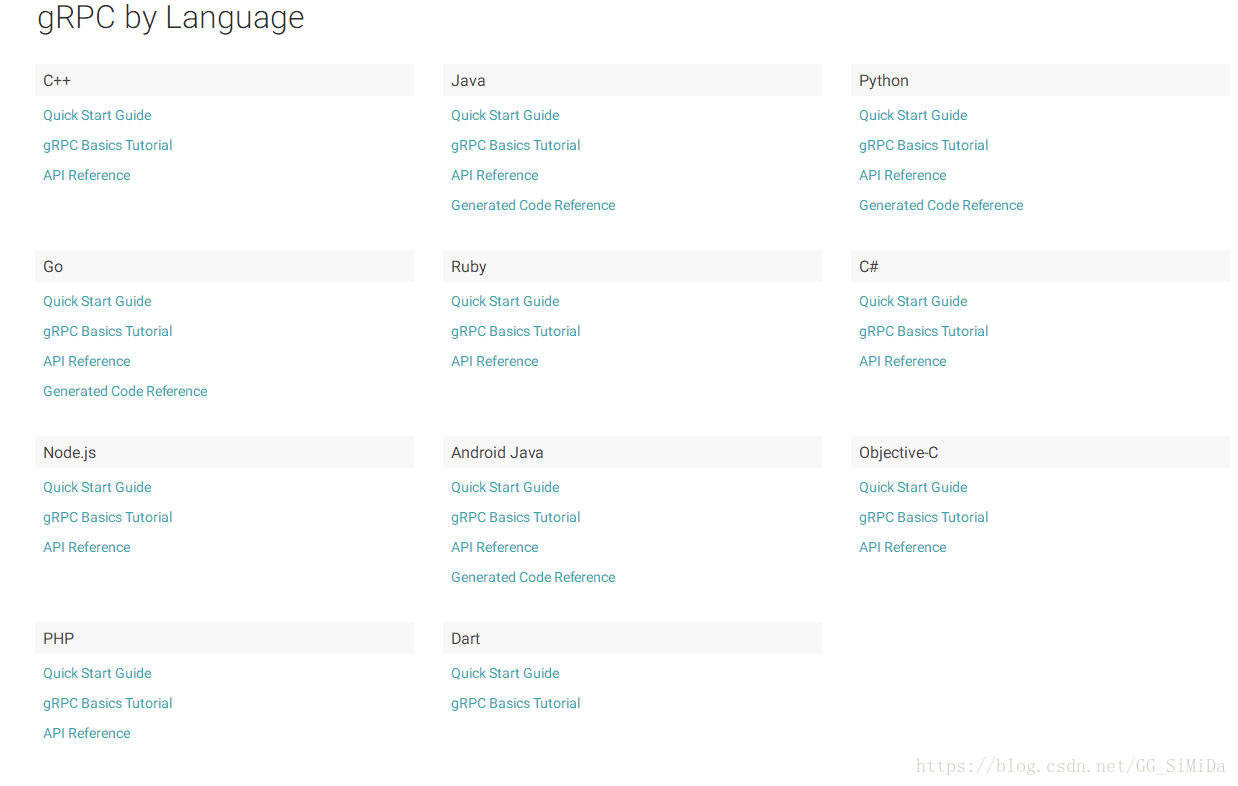
Task: Open Dart gRPC Basics Tutorial
Action: (516, 703)
